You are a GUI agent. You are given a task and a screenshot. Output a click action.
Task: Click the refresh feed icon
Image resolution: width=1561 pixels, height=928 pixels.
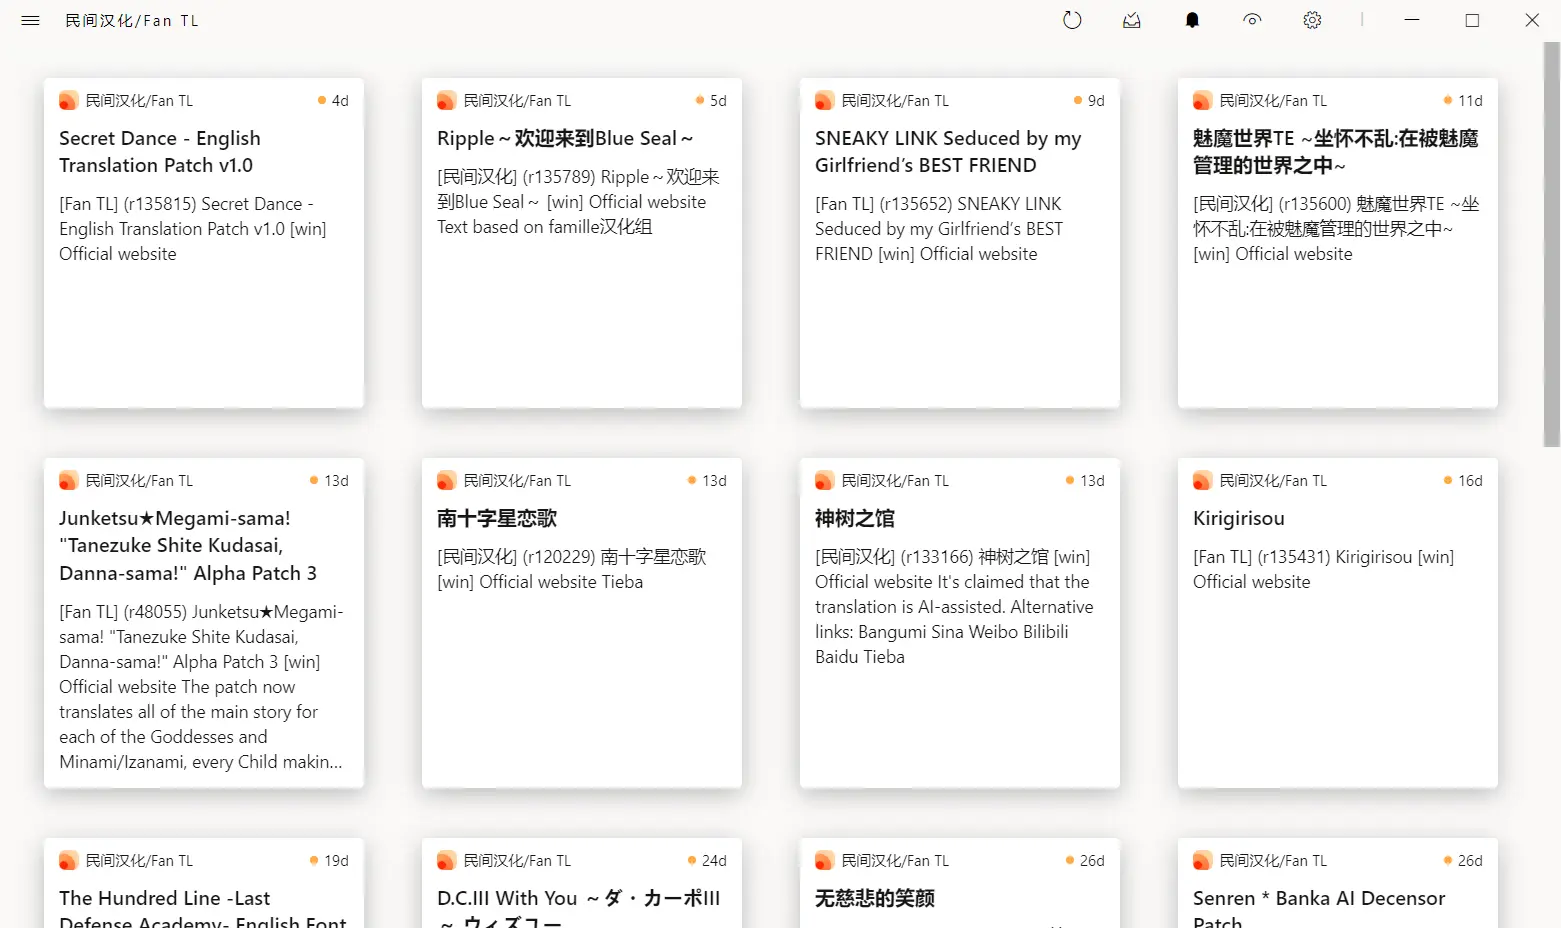[1072, 20]
